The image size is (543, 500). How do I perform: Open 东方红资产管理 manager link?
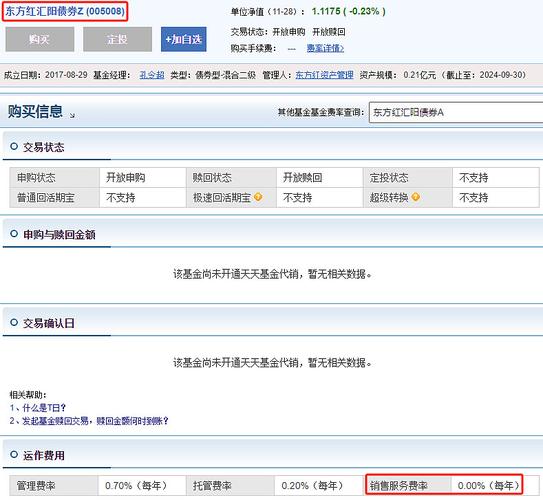324,75
